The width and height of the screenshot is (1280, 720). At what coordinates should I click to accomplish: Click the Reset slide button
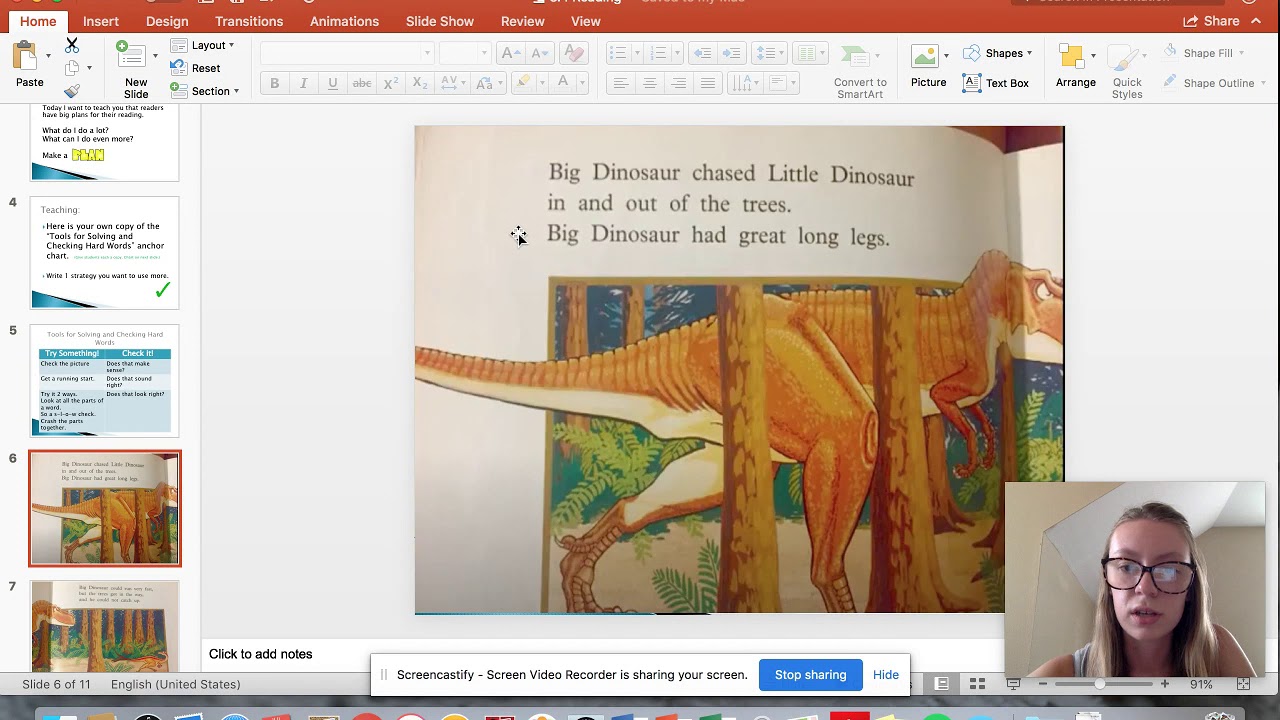[x=196, y=68]
